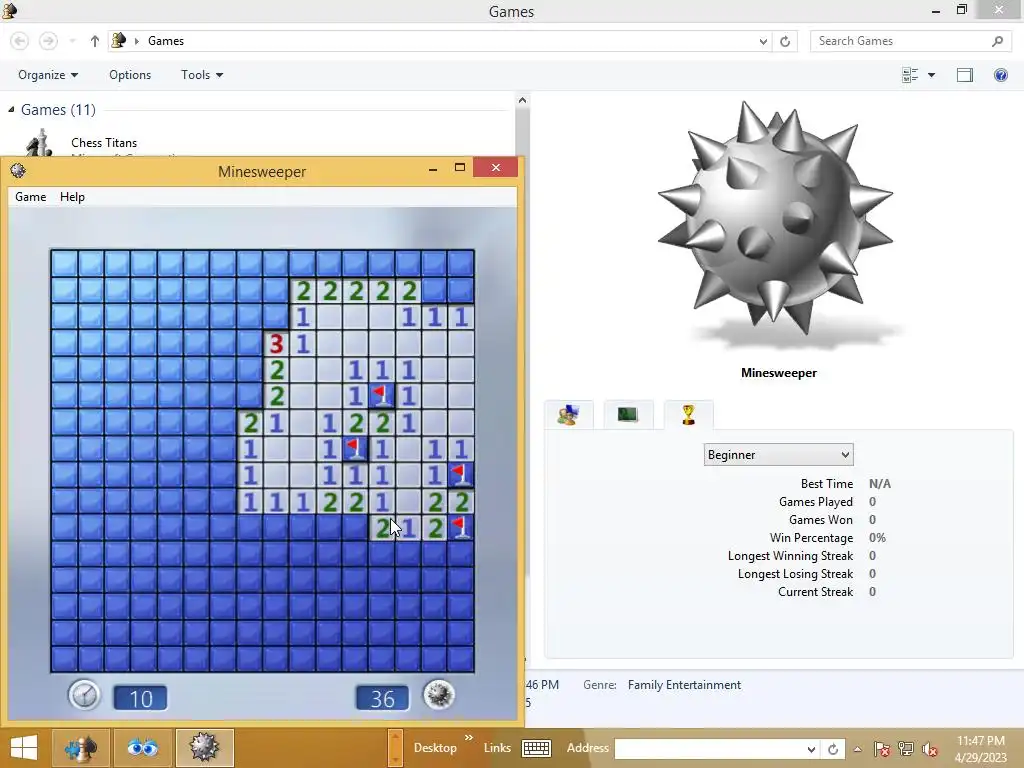The width and height of the screenshot is (1024, 768).
Task: Switch to the statistics trophy tab
Action: point(688,415)
